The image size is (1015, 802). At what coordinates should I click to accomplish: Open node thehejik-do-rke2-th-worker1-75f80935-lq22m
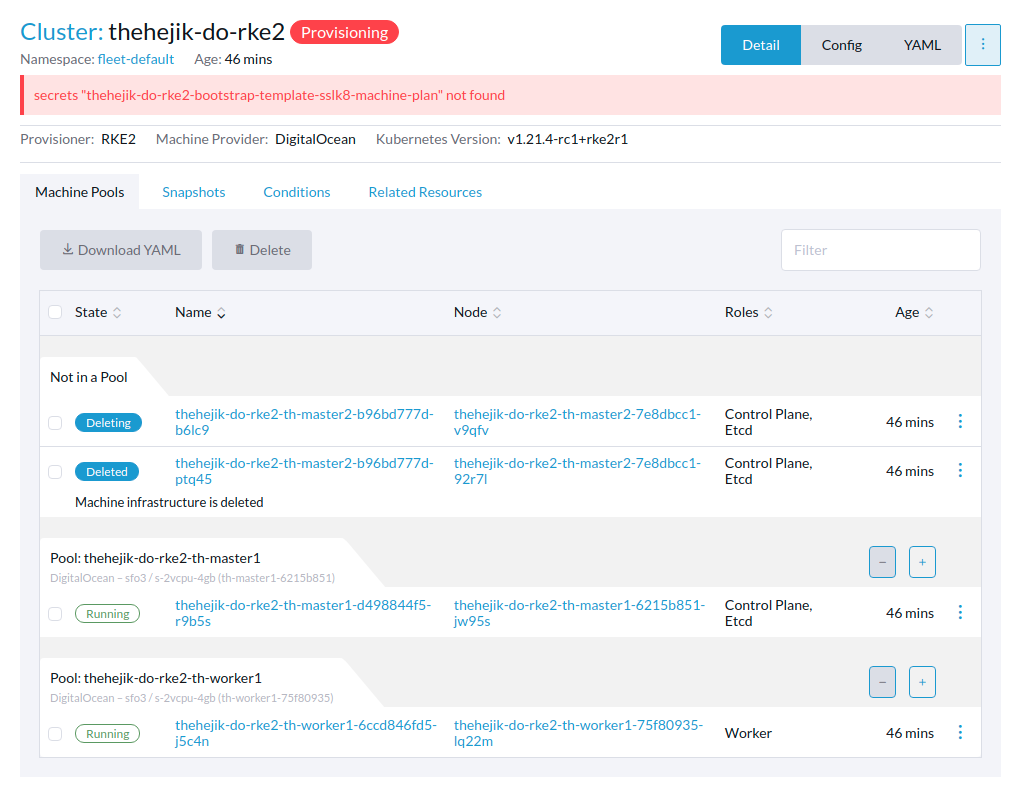[x=578, y=733]
